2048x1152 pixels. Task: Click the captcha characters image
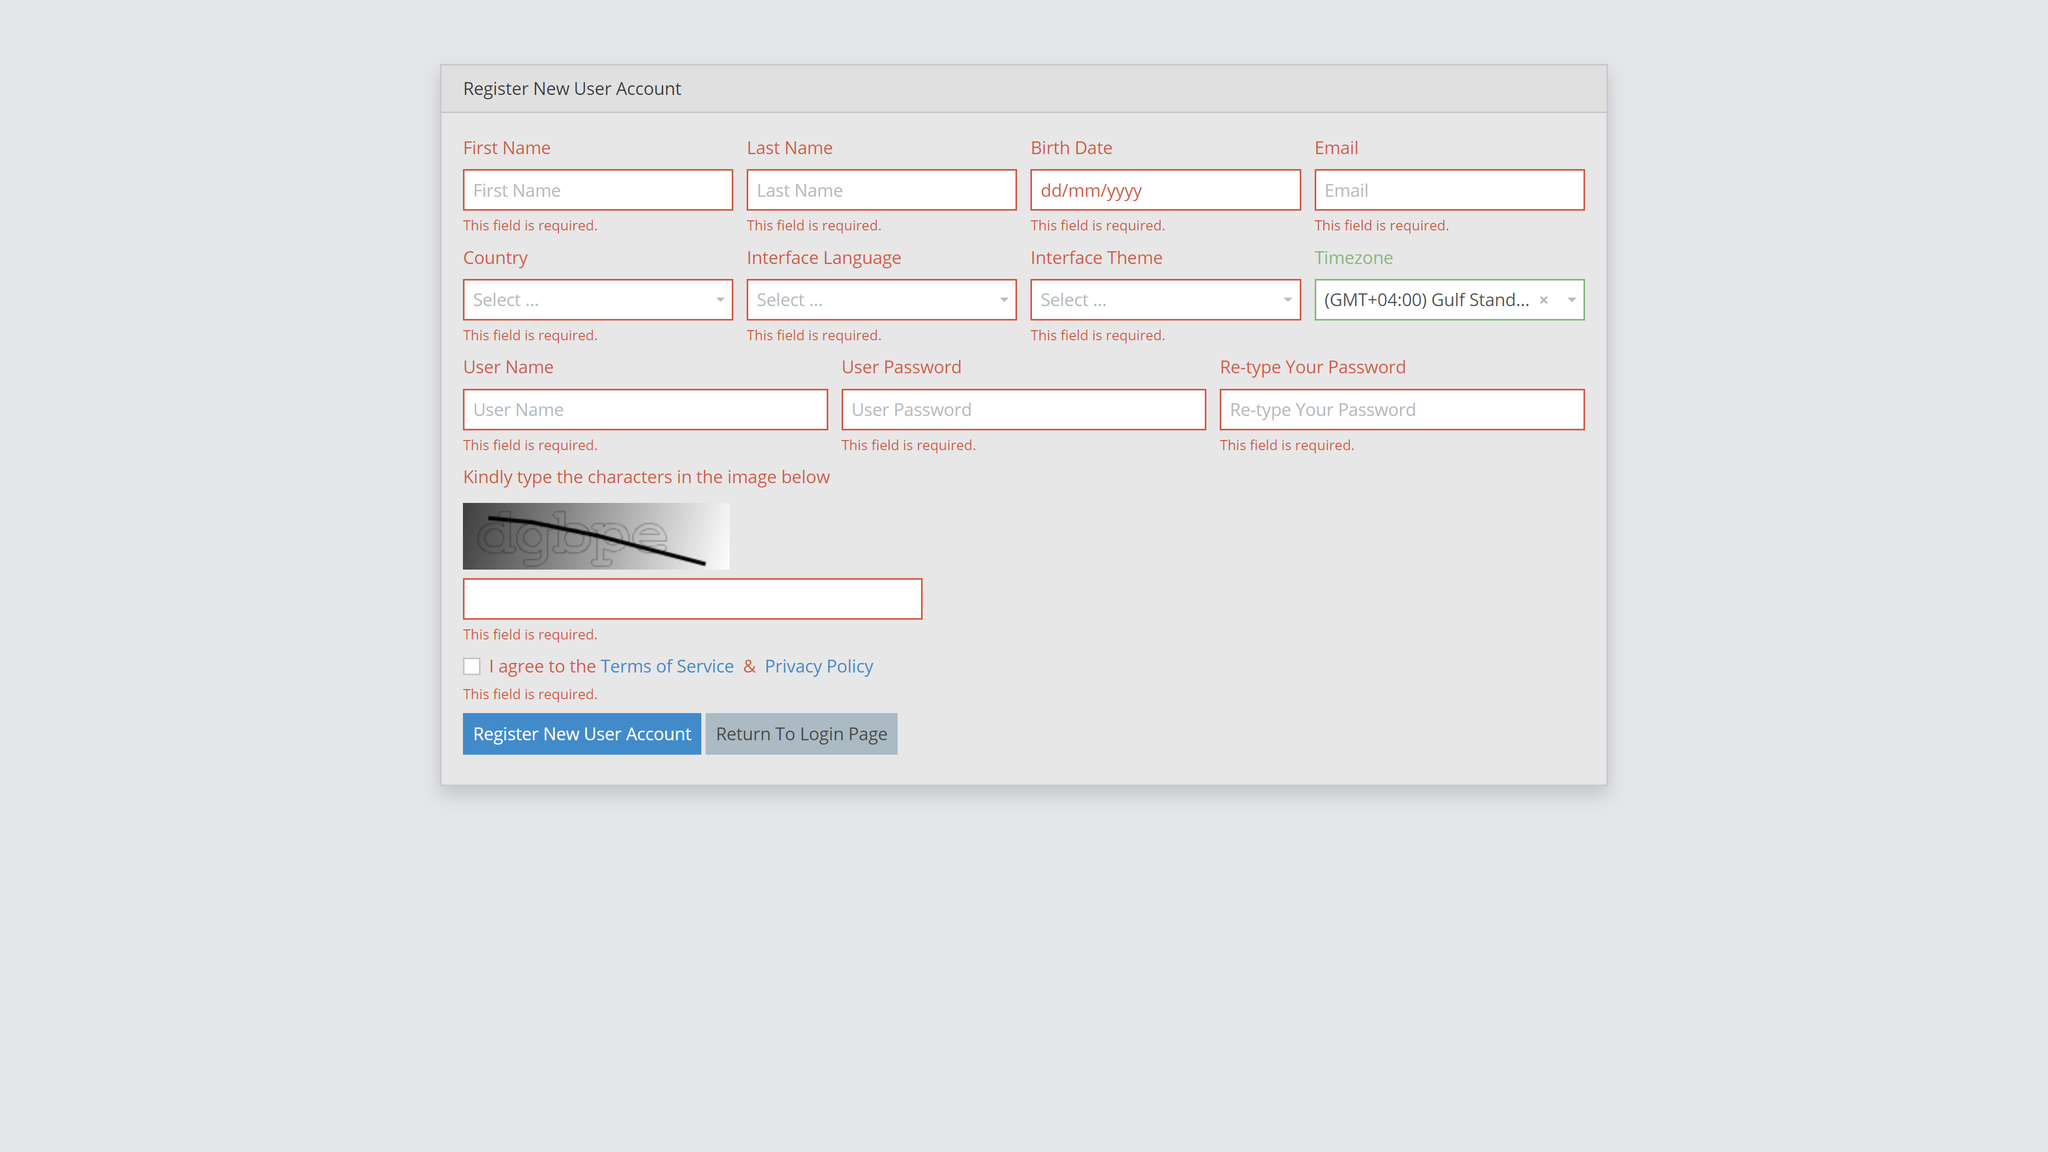(595, 535)
